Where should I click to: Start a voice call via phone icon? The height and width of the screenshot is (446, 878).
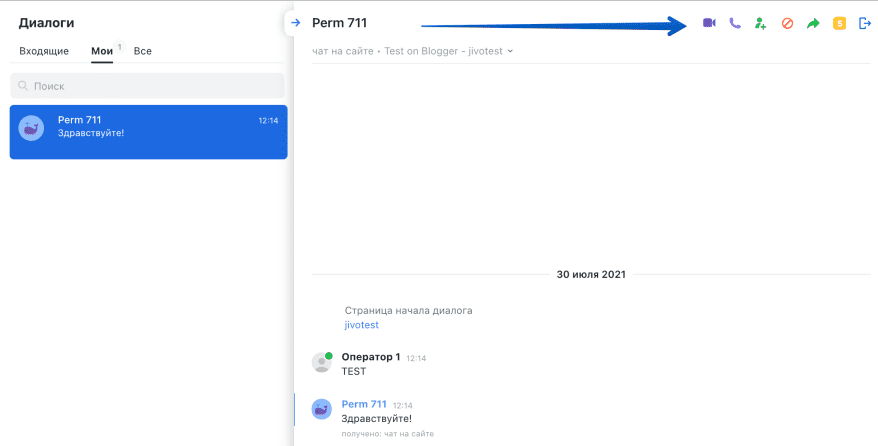coord(735,23)
